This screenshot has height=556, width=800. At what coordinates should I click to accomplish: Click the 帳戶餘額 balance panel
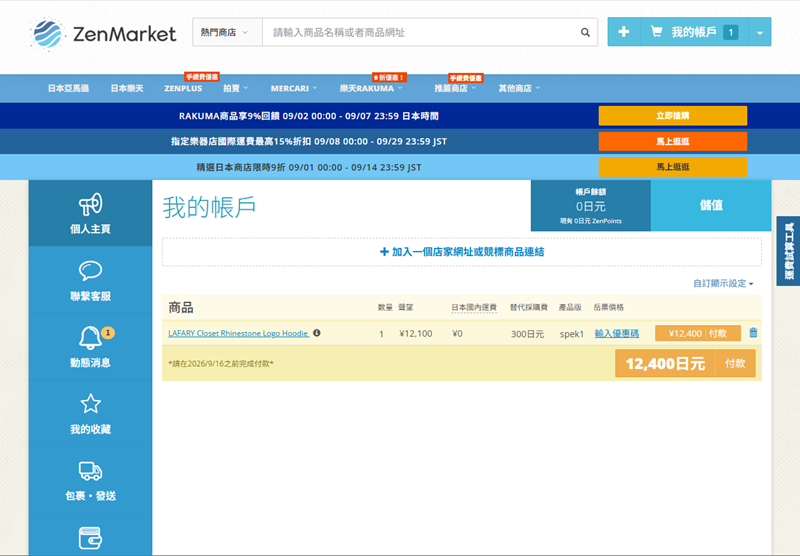[591, 206]
